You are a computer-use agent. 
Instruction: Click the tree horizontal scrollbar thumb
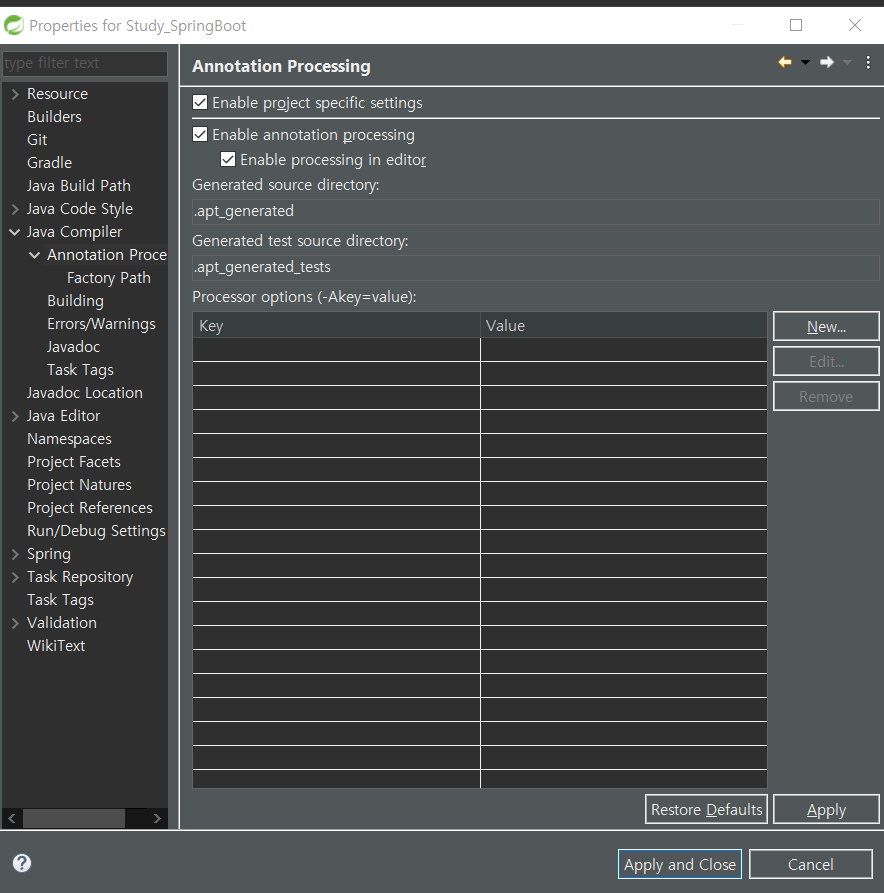pos(73,819)
